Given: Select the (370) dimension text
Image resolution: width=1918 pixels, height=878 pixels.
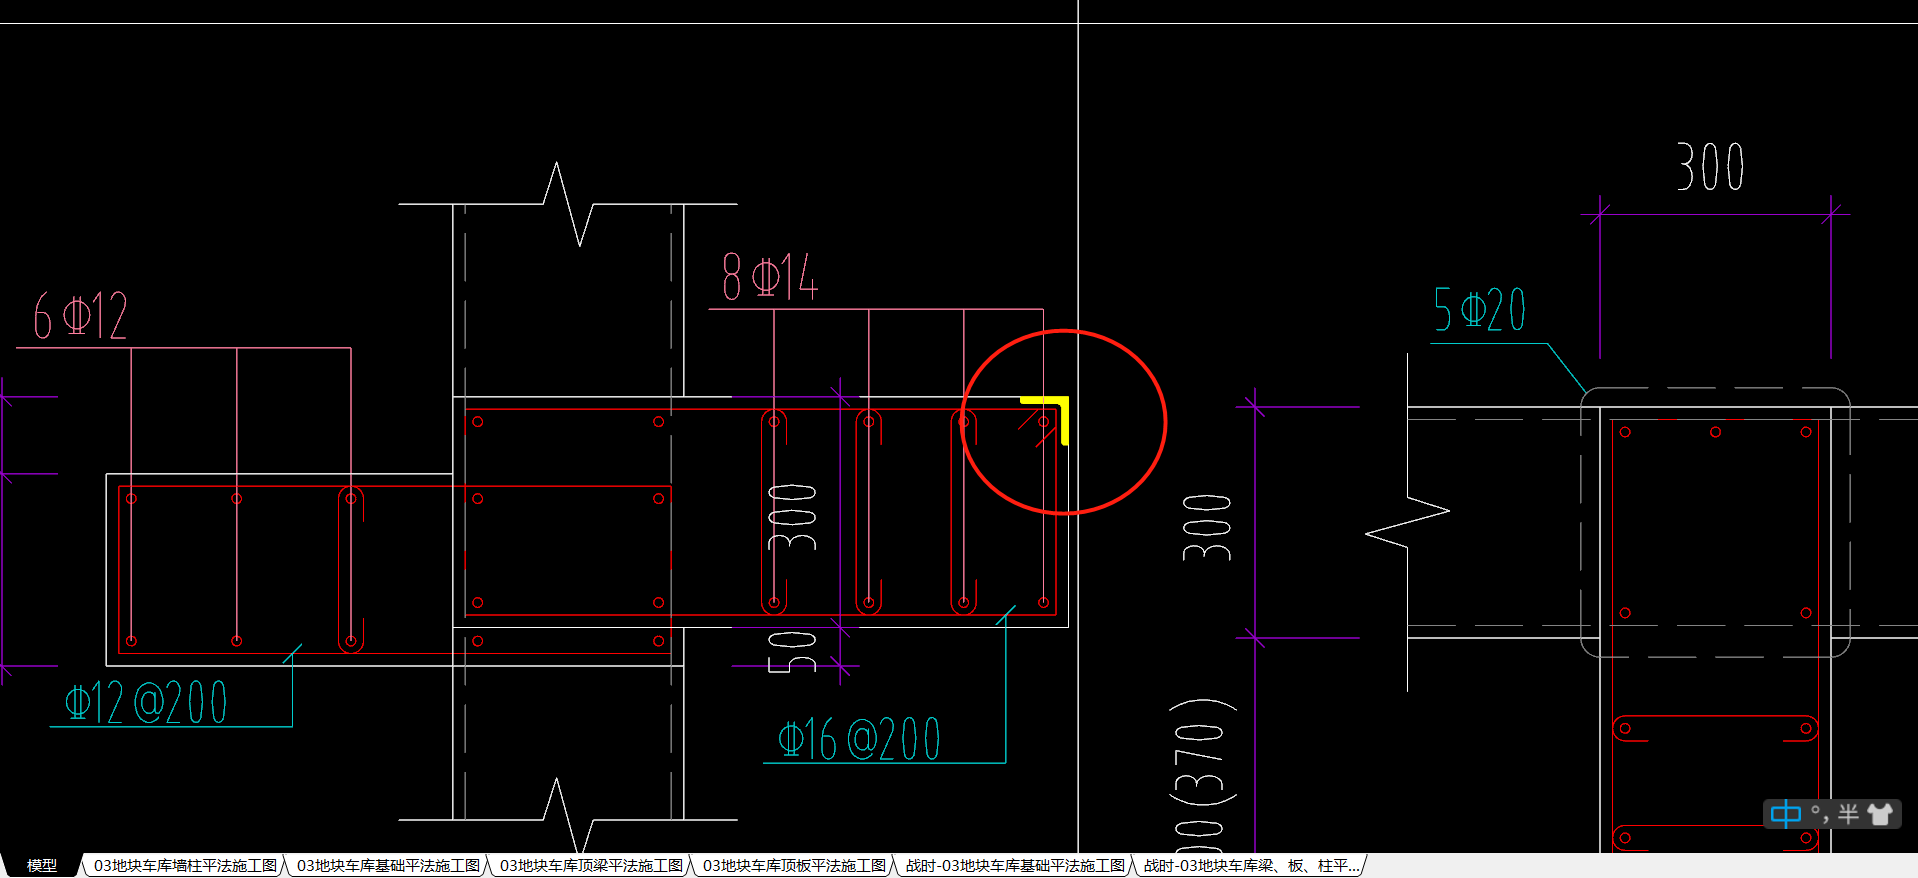Looking at the screenshot, I should (x=1203, y=751).
